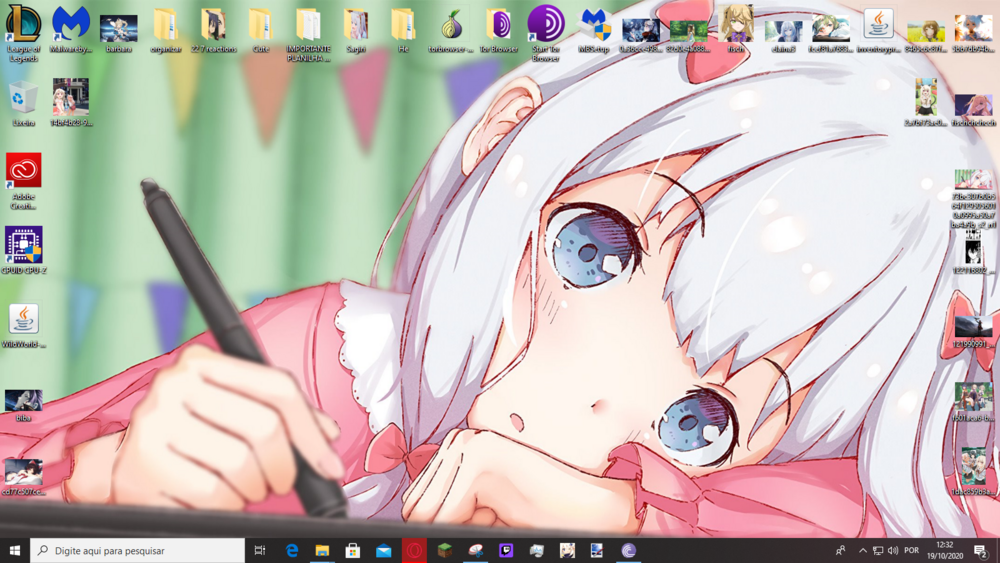The height and width of the screenshot is (563, 1000).
Task: Open the Mail app on the taskbar
Action: [383, 550]
